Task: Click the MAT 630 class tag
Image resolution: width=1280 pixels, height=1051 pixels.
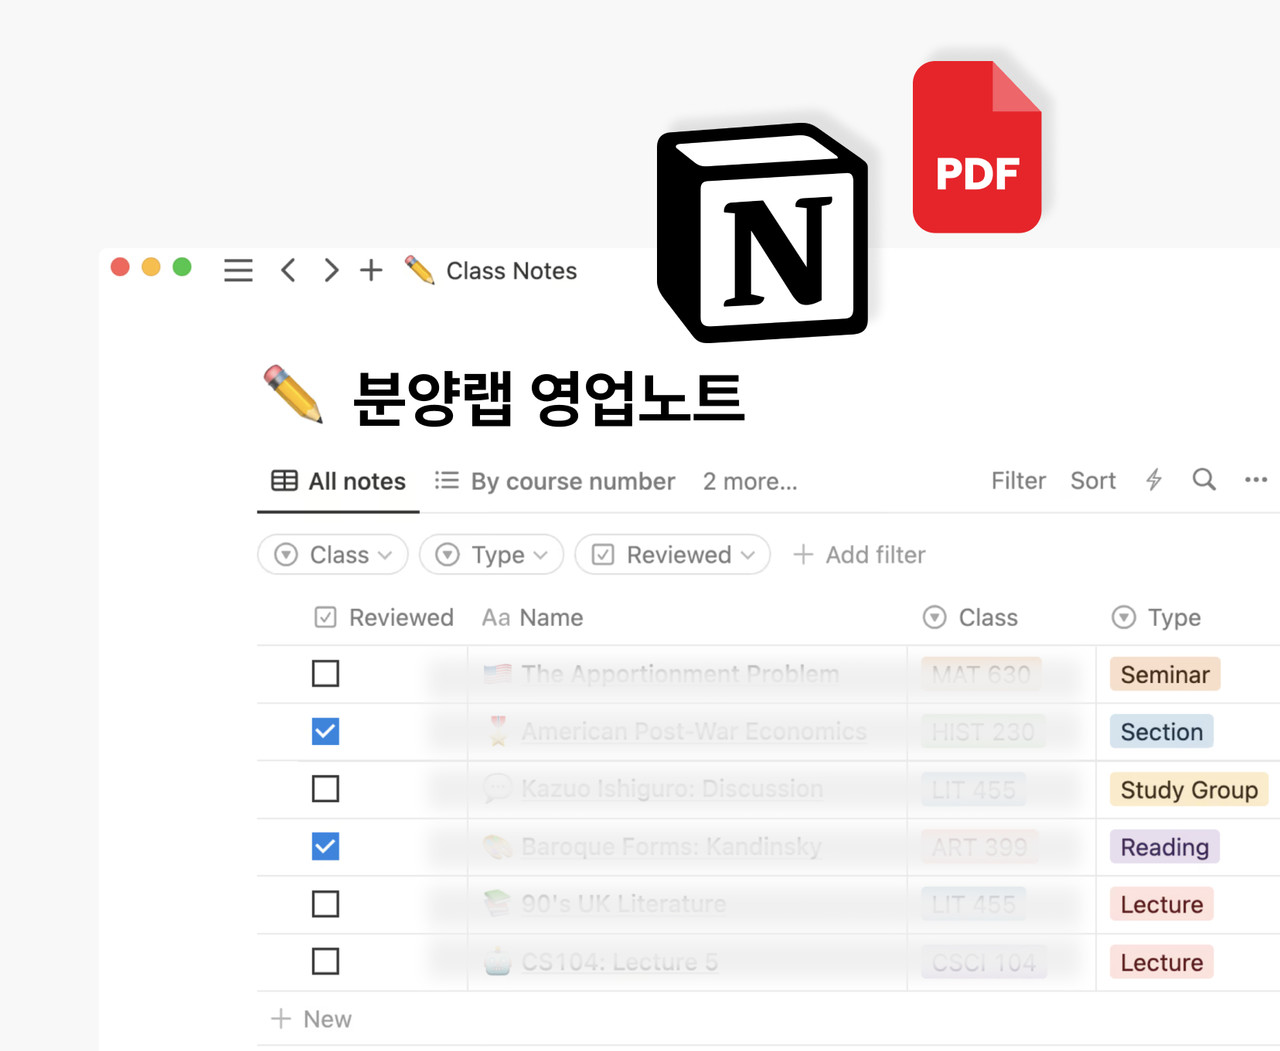Action: [981, 675]
